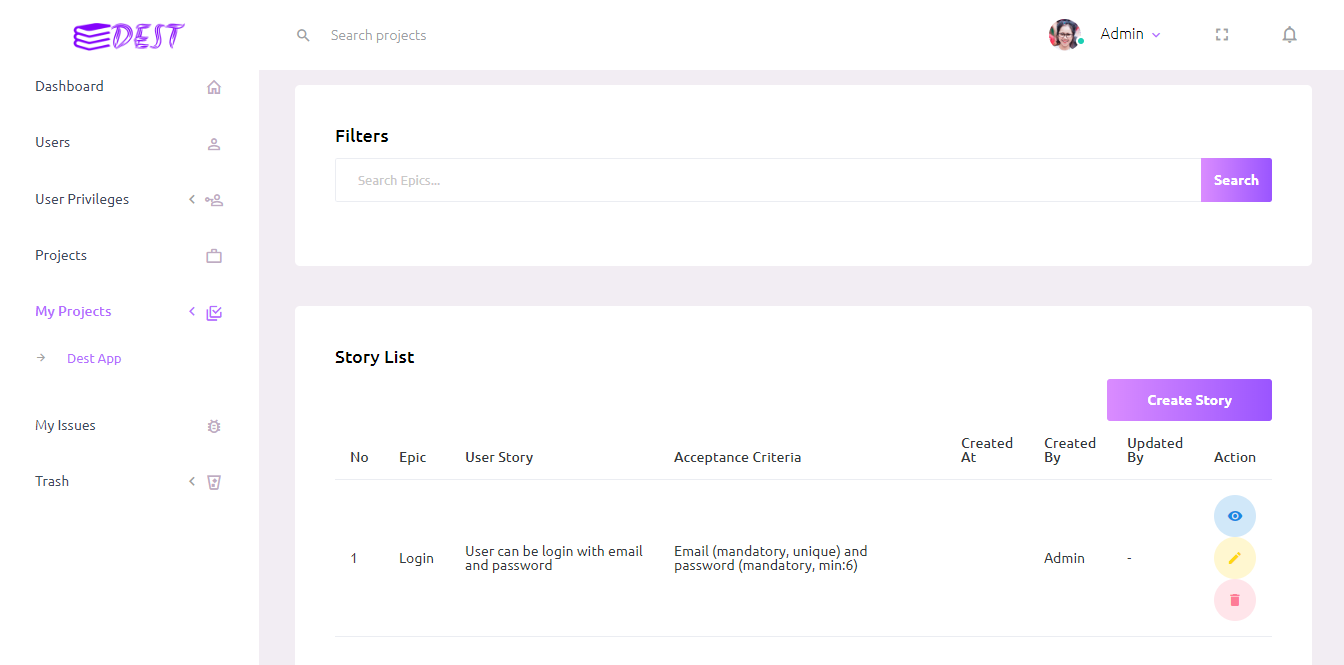This screenshot has width=1344, height=665.
Task: Click the Created By column header
Action: [x=1070, y=450]
